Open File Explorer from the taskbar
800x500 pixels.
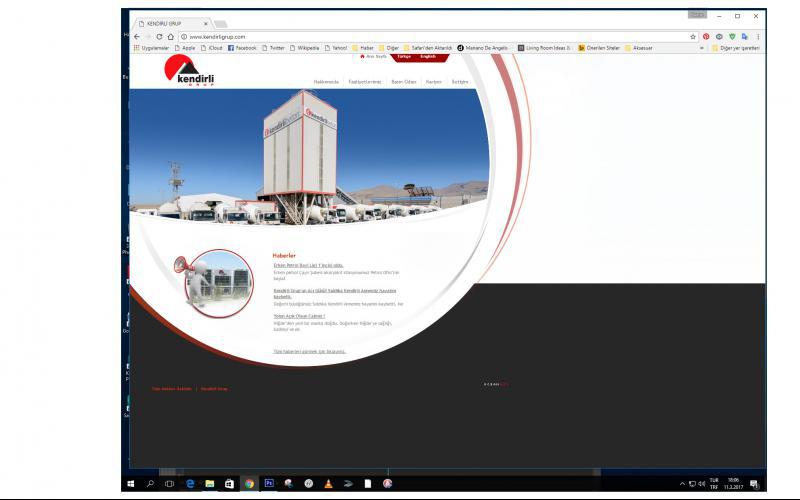pos(210,484)
